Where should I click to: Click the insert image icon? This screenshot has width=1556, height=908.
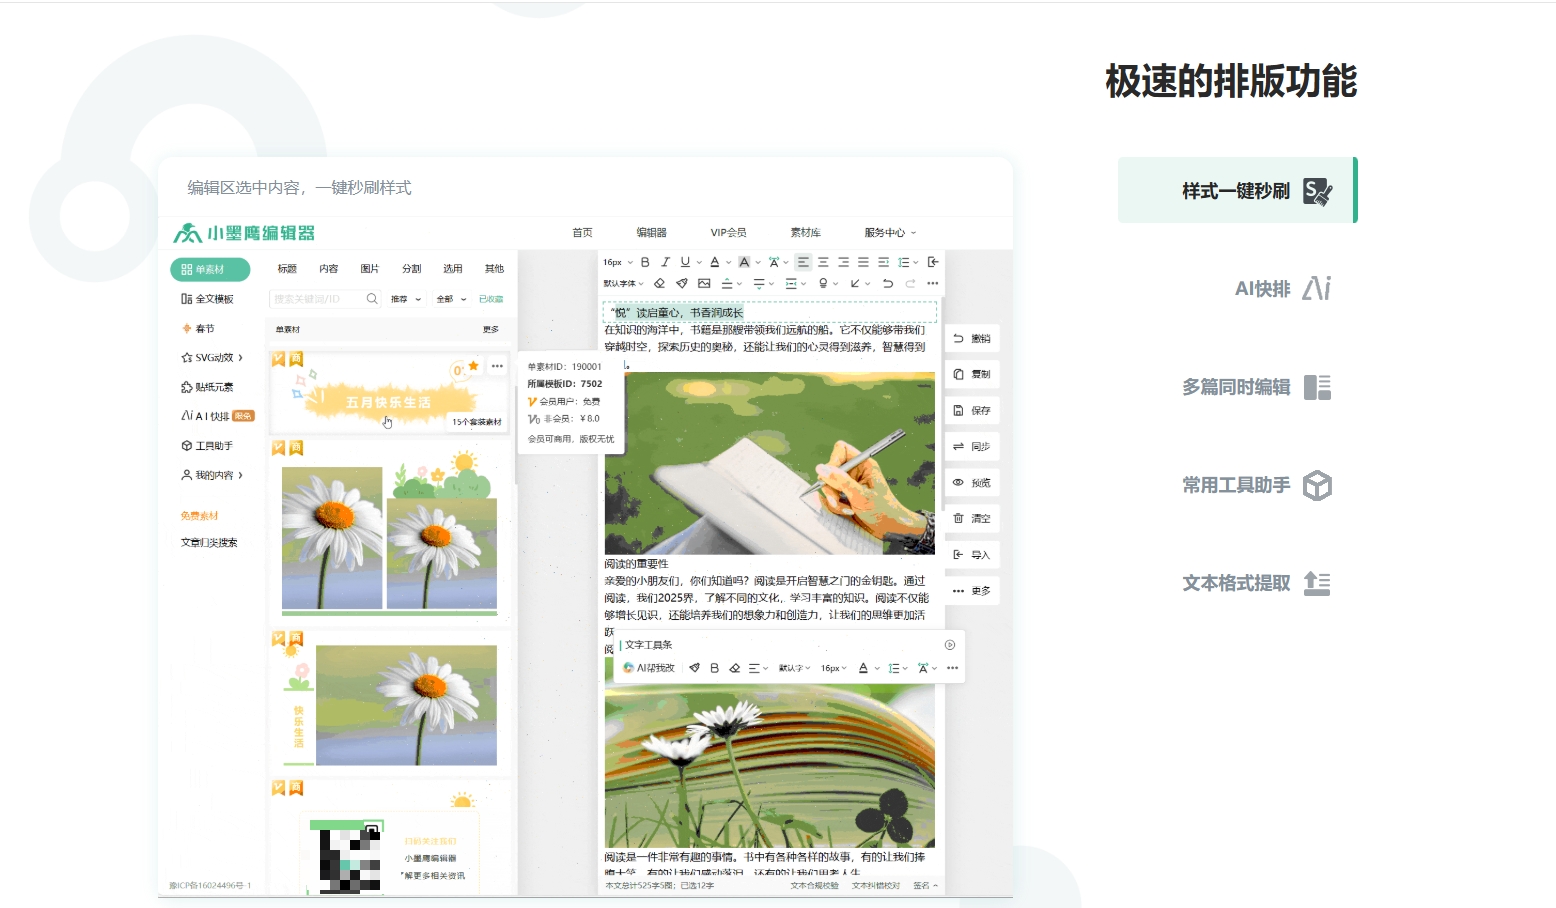[x=704, y=283]
